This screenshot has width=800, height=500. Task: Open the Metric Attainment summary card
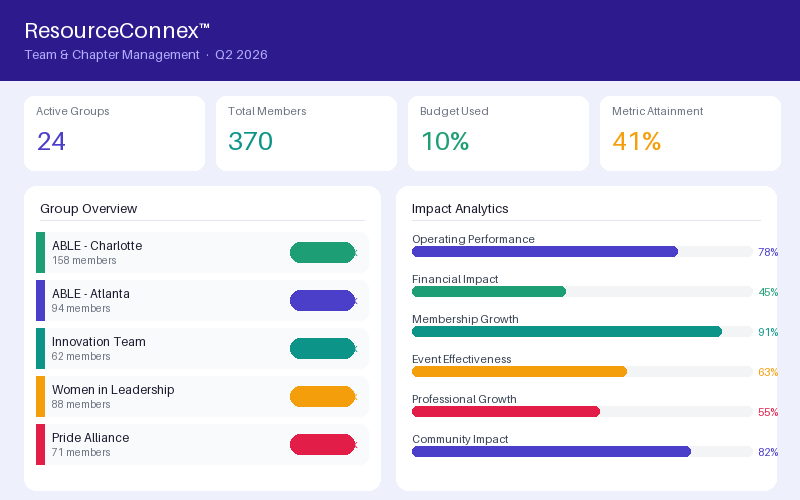coord(690,133)
